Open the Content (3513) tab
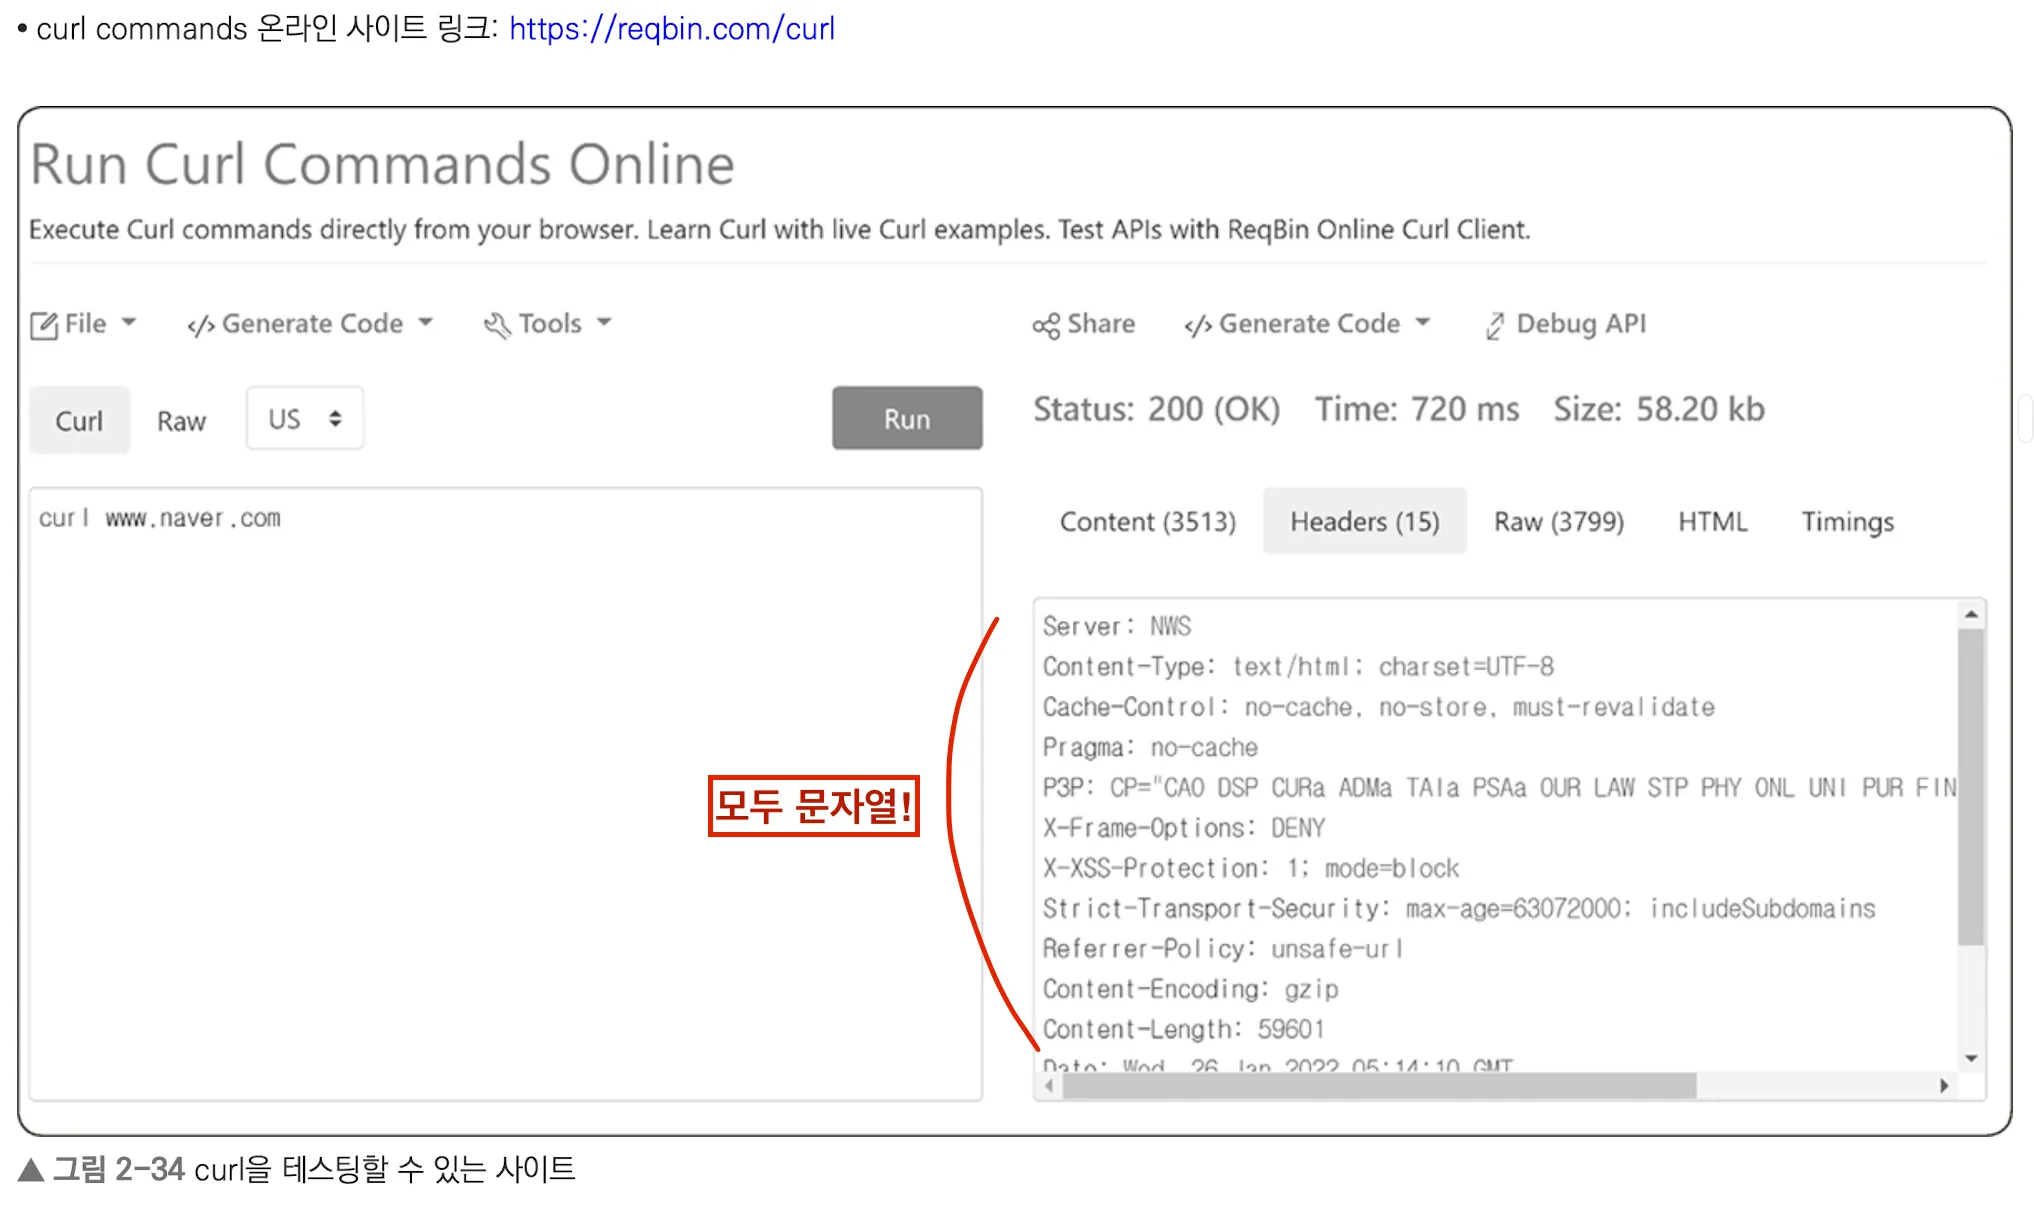 pyautogui.click(x=1147, y=521)
